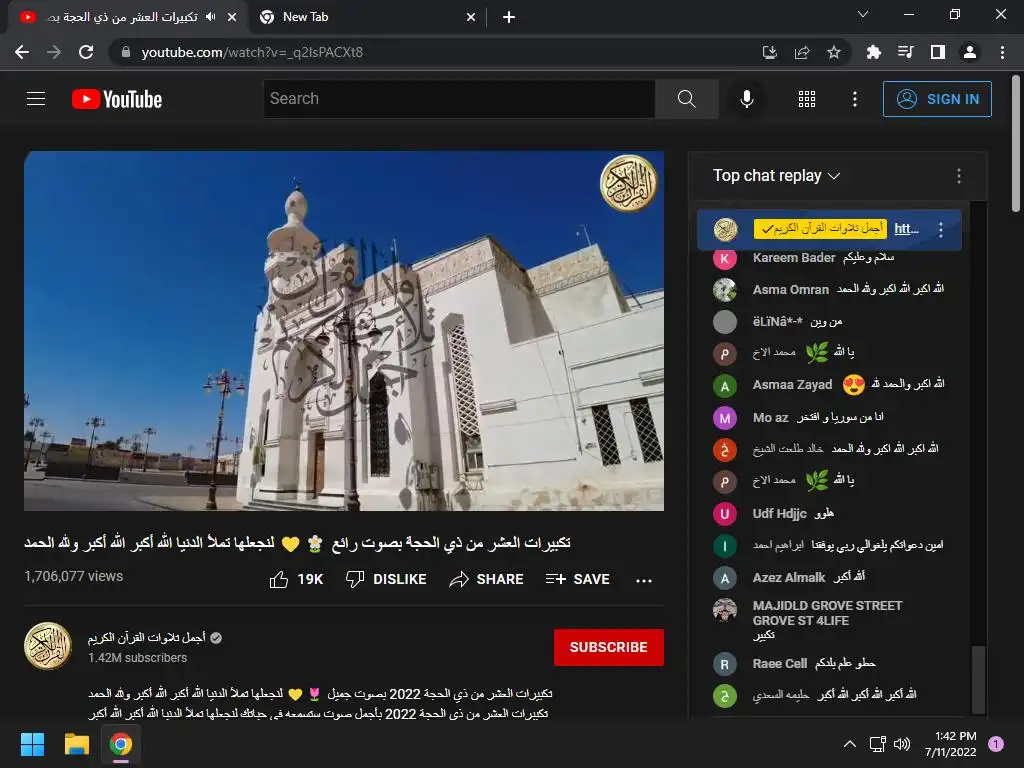Share this page from address bar

[801, 52]
